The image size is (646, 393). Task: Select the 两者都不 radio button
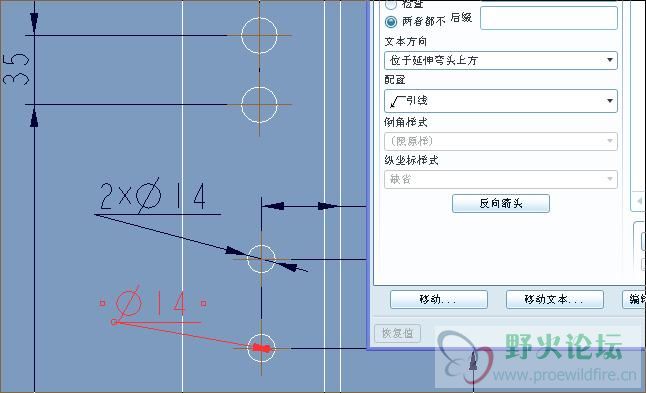pos(391,21)
